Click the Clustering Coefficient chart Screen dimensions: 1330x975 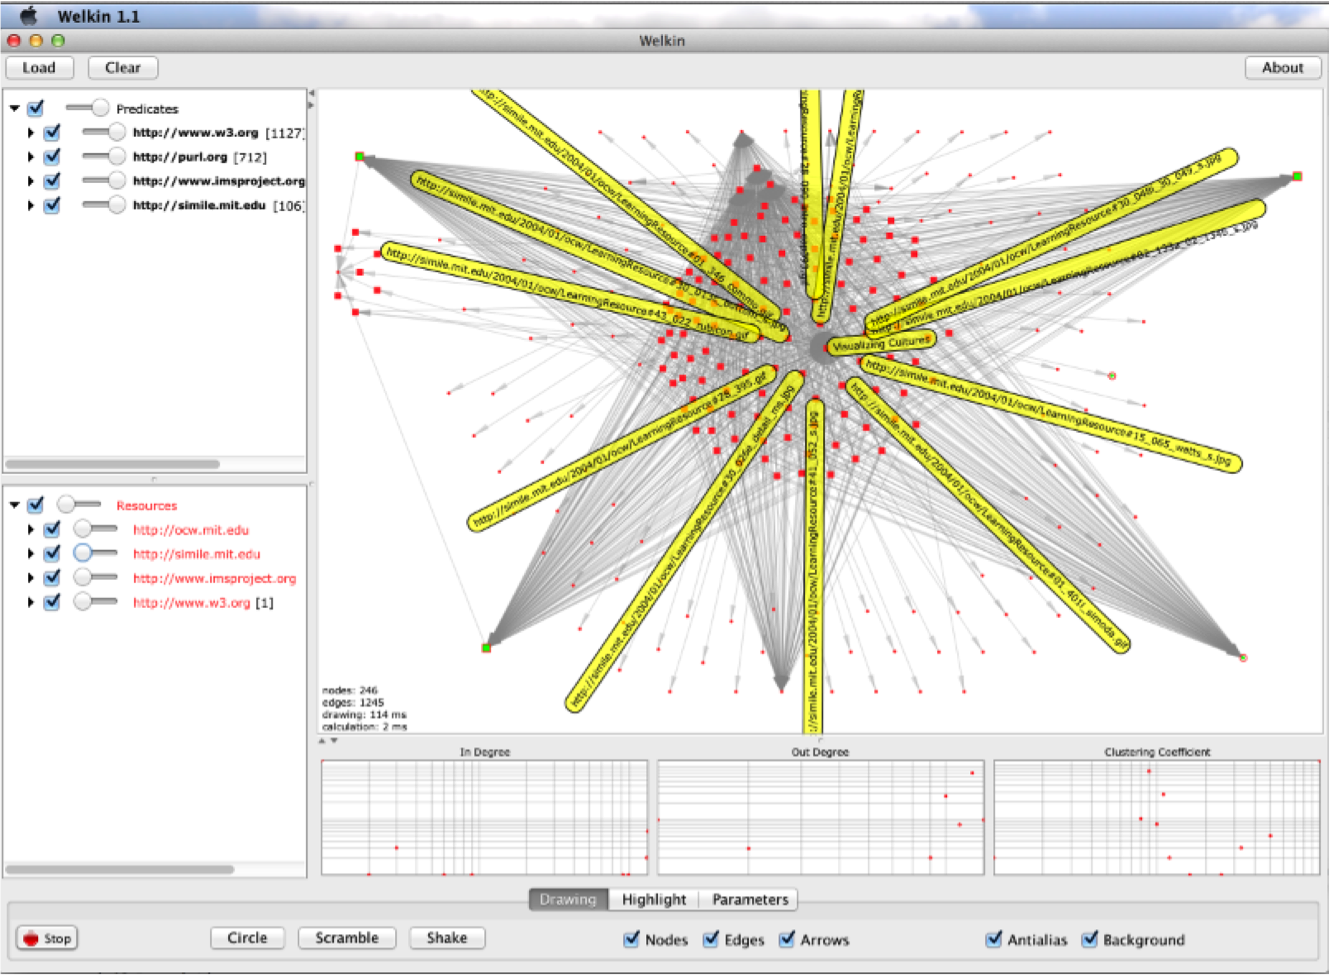[1157, 818]
